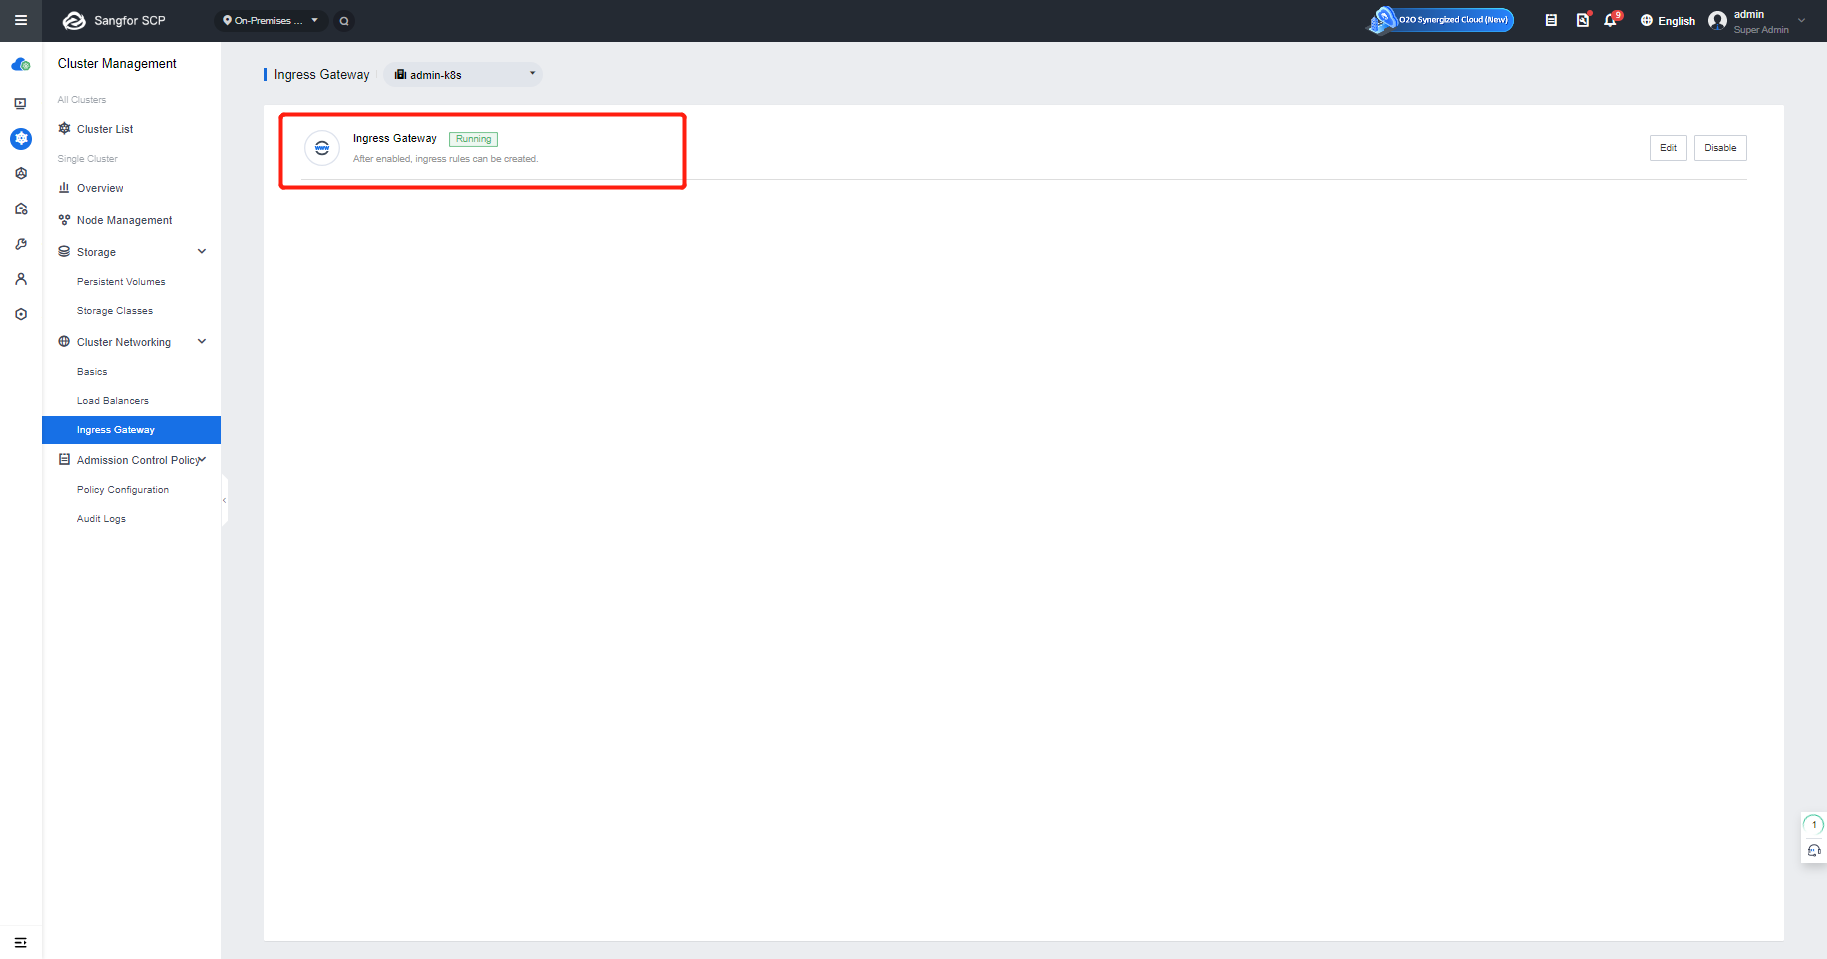Open the support headset icon
1827x959 pixels.
[x=1814, y=851]
